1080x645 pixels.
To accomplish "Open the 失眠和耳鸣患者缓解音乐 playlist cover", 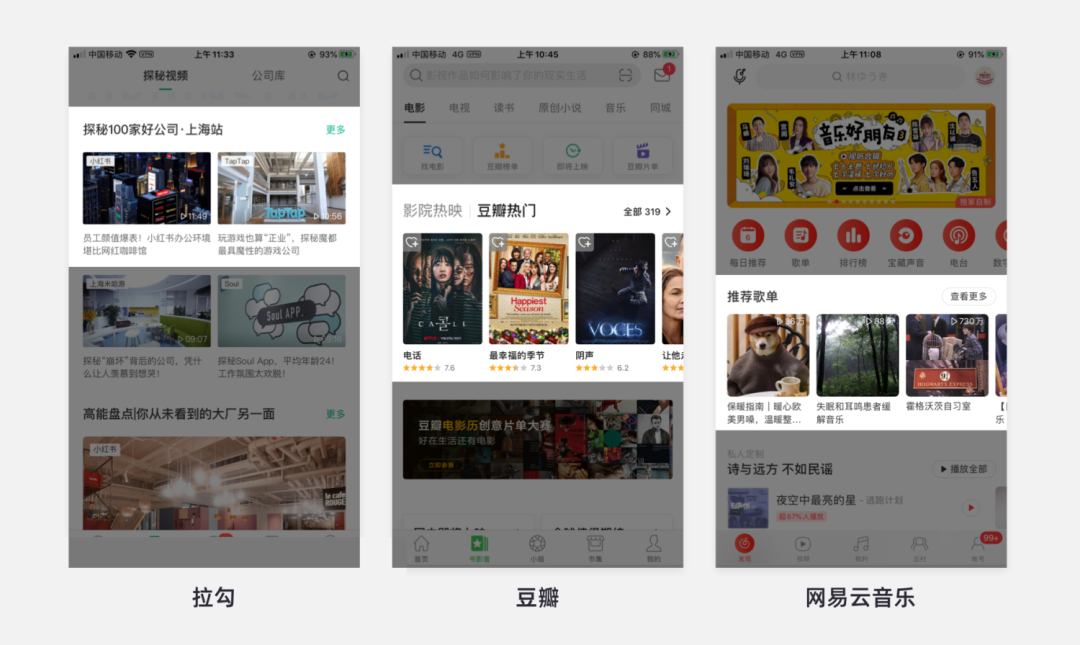I will point(858,355).
